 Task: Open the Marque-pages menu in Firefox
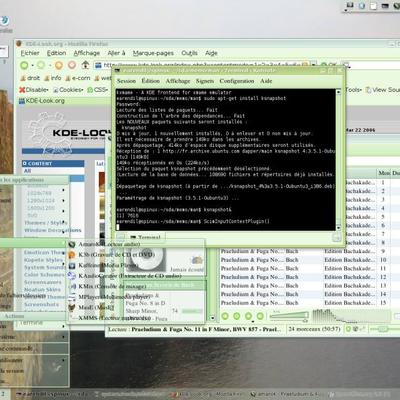(153, 53)
